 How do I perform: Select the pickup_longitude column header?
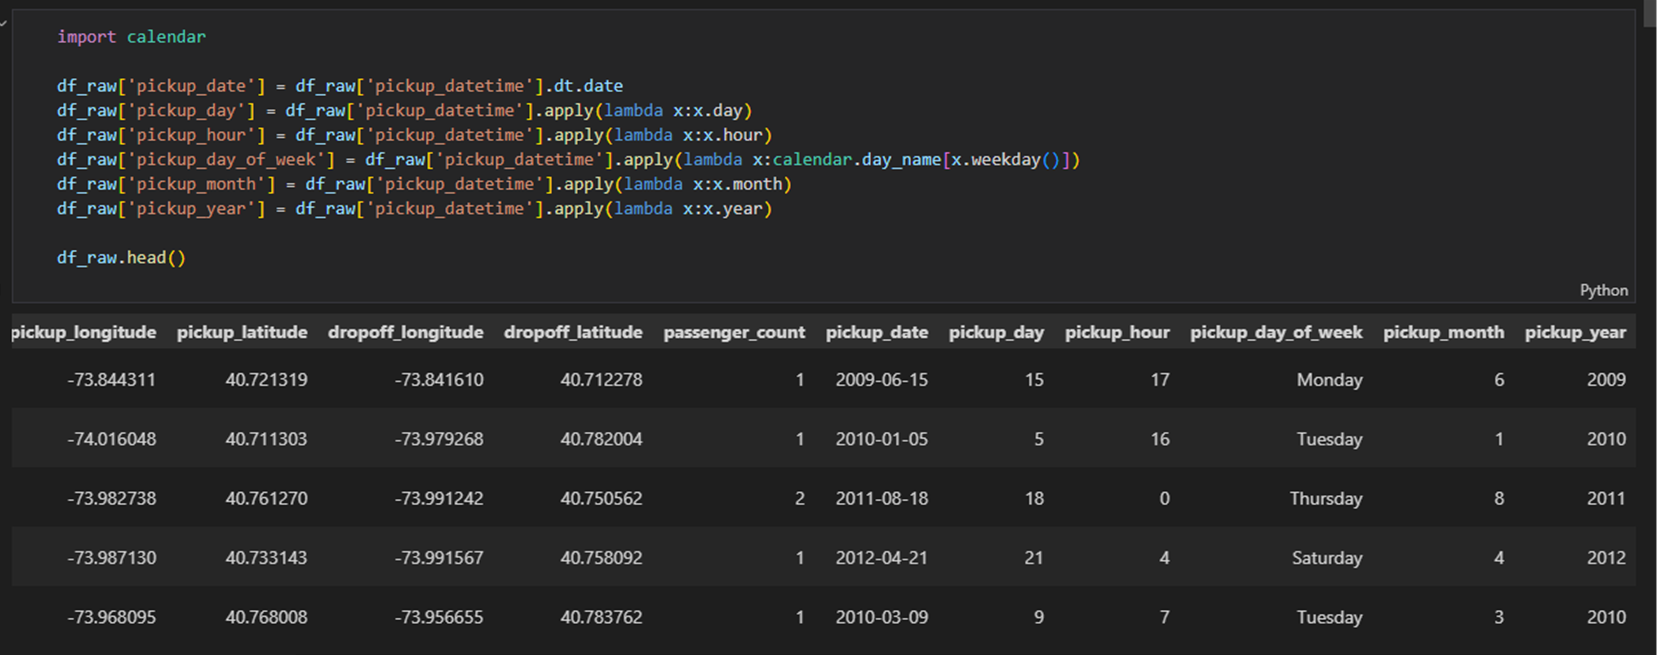[x=83, y=332]
